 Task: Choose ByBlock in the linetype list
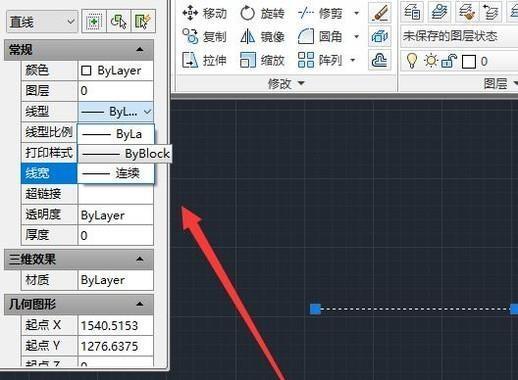(126, 154)
